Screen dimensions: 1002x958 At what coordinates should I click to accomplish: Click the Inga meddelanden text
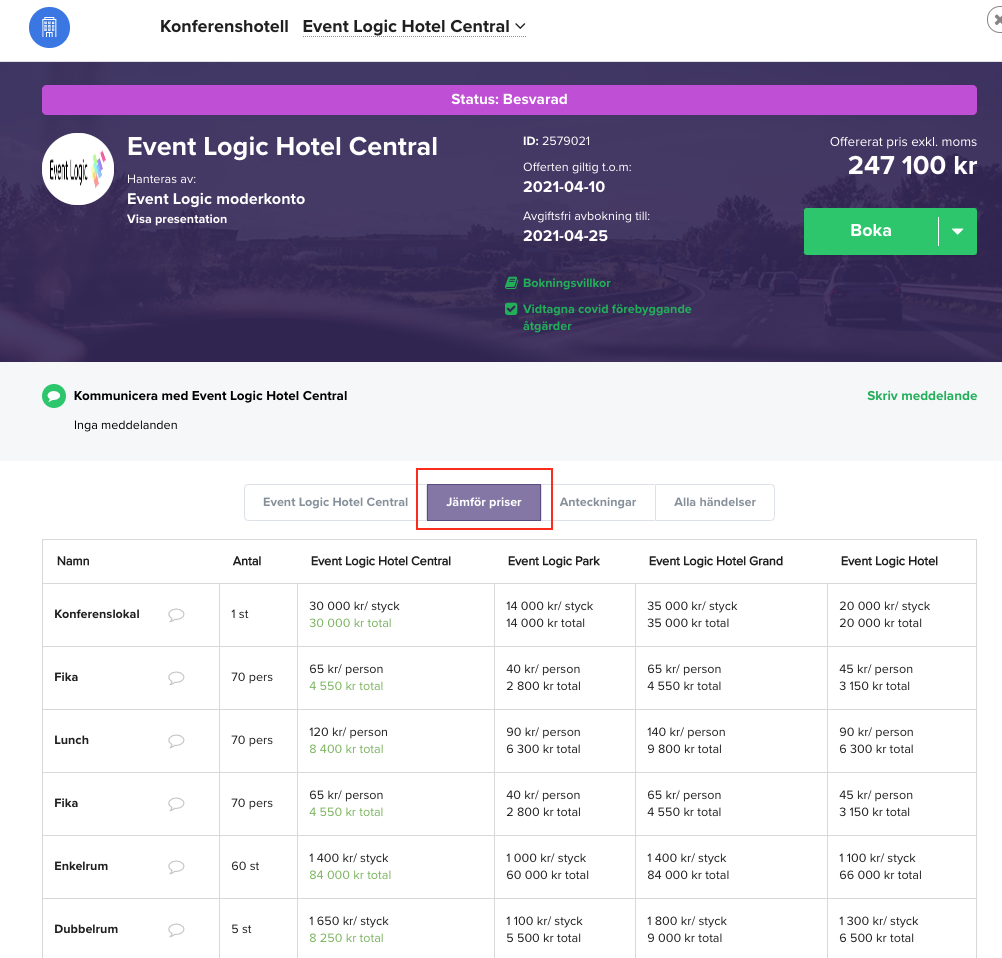click(x=126, y=425)
